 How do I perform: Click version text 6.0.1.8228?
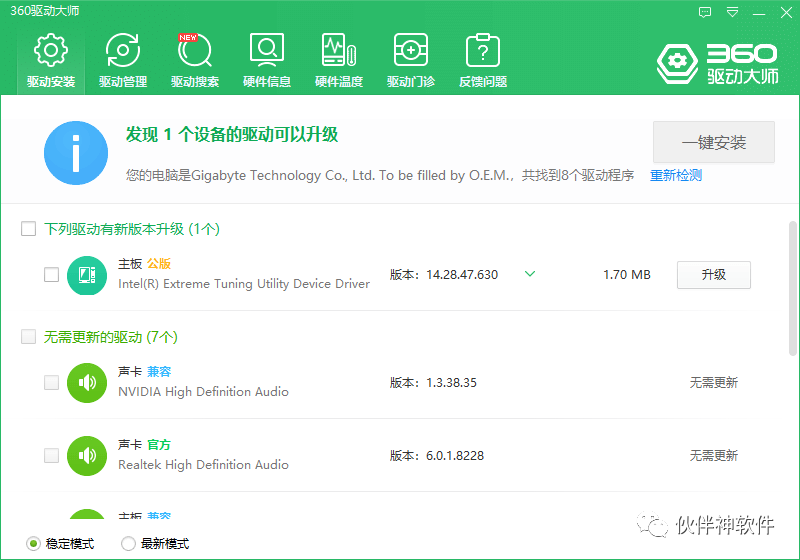(455, 456)
